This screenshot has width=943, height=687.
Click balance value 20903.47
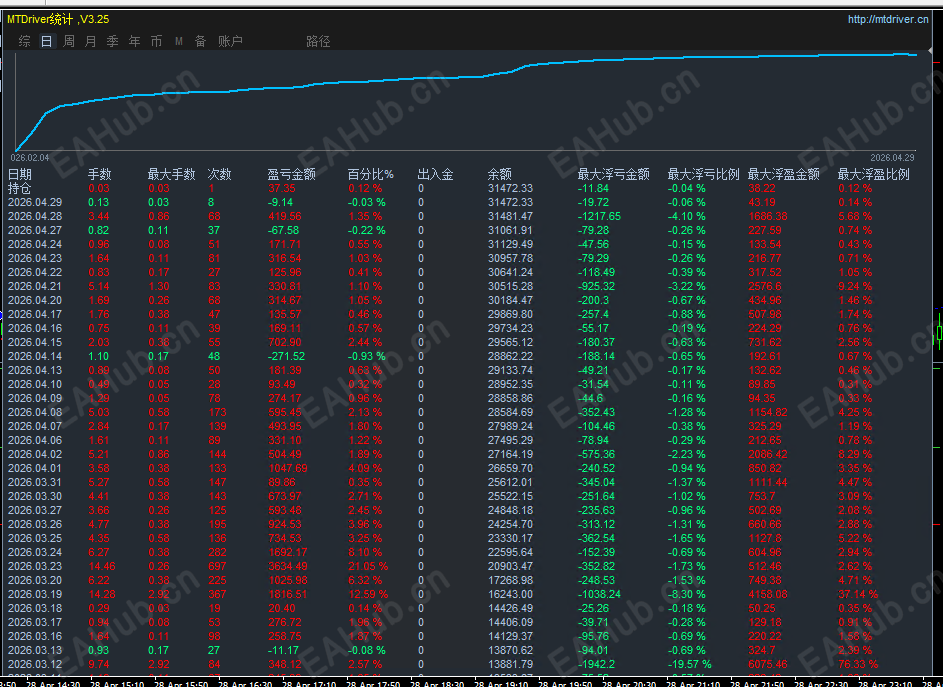(x=510, y=566)
